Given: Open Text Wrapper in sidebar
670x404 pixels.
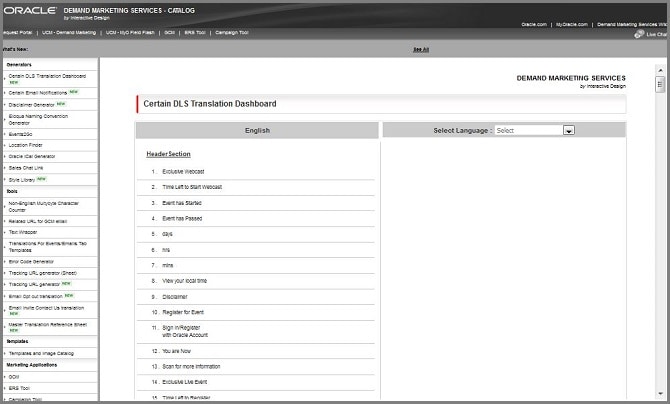Looking at the screenshot, I should (x=23, y=232).
